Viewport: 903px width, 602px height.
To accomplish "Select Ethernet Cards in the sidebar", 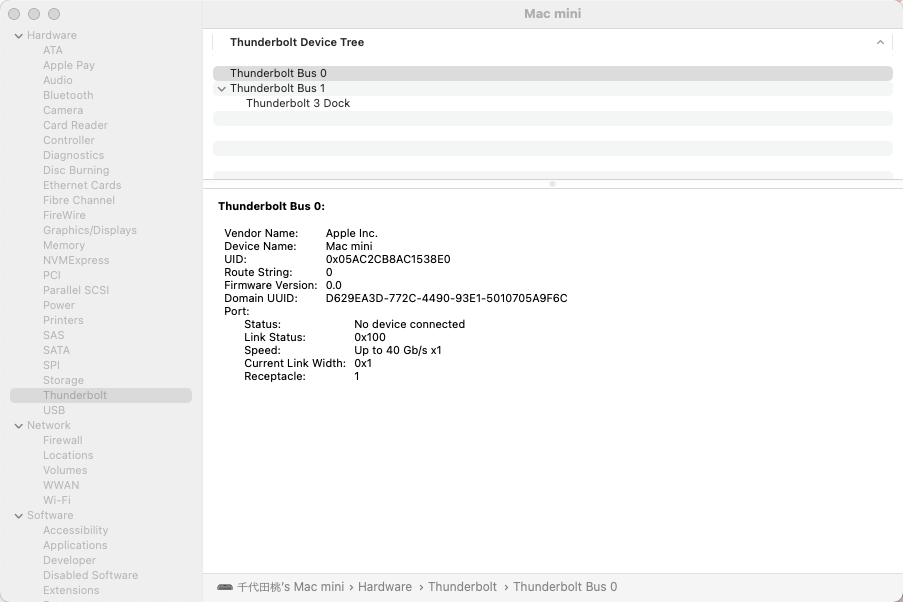I will pyautogui.click(x=82, y=185).
